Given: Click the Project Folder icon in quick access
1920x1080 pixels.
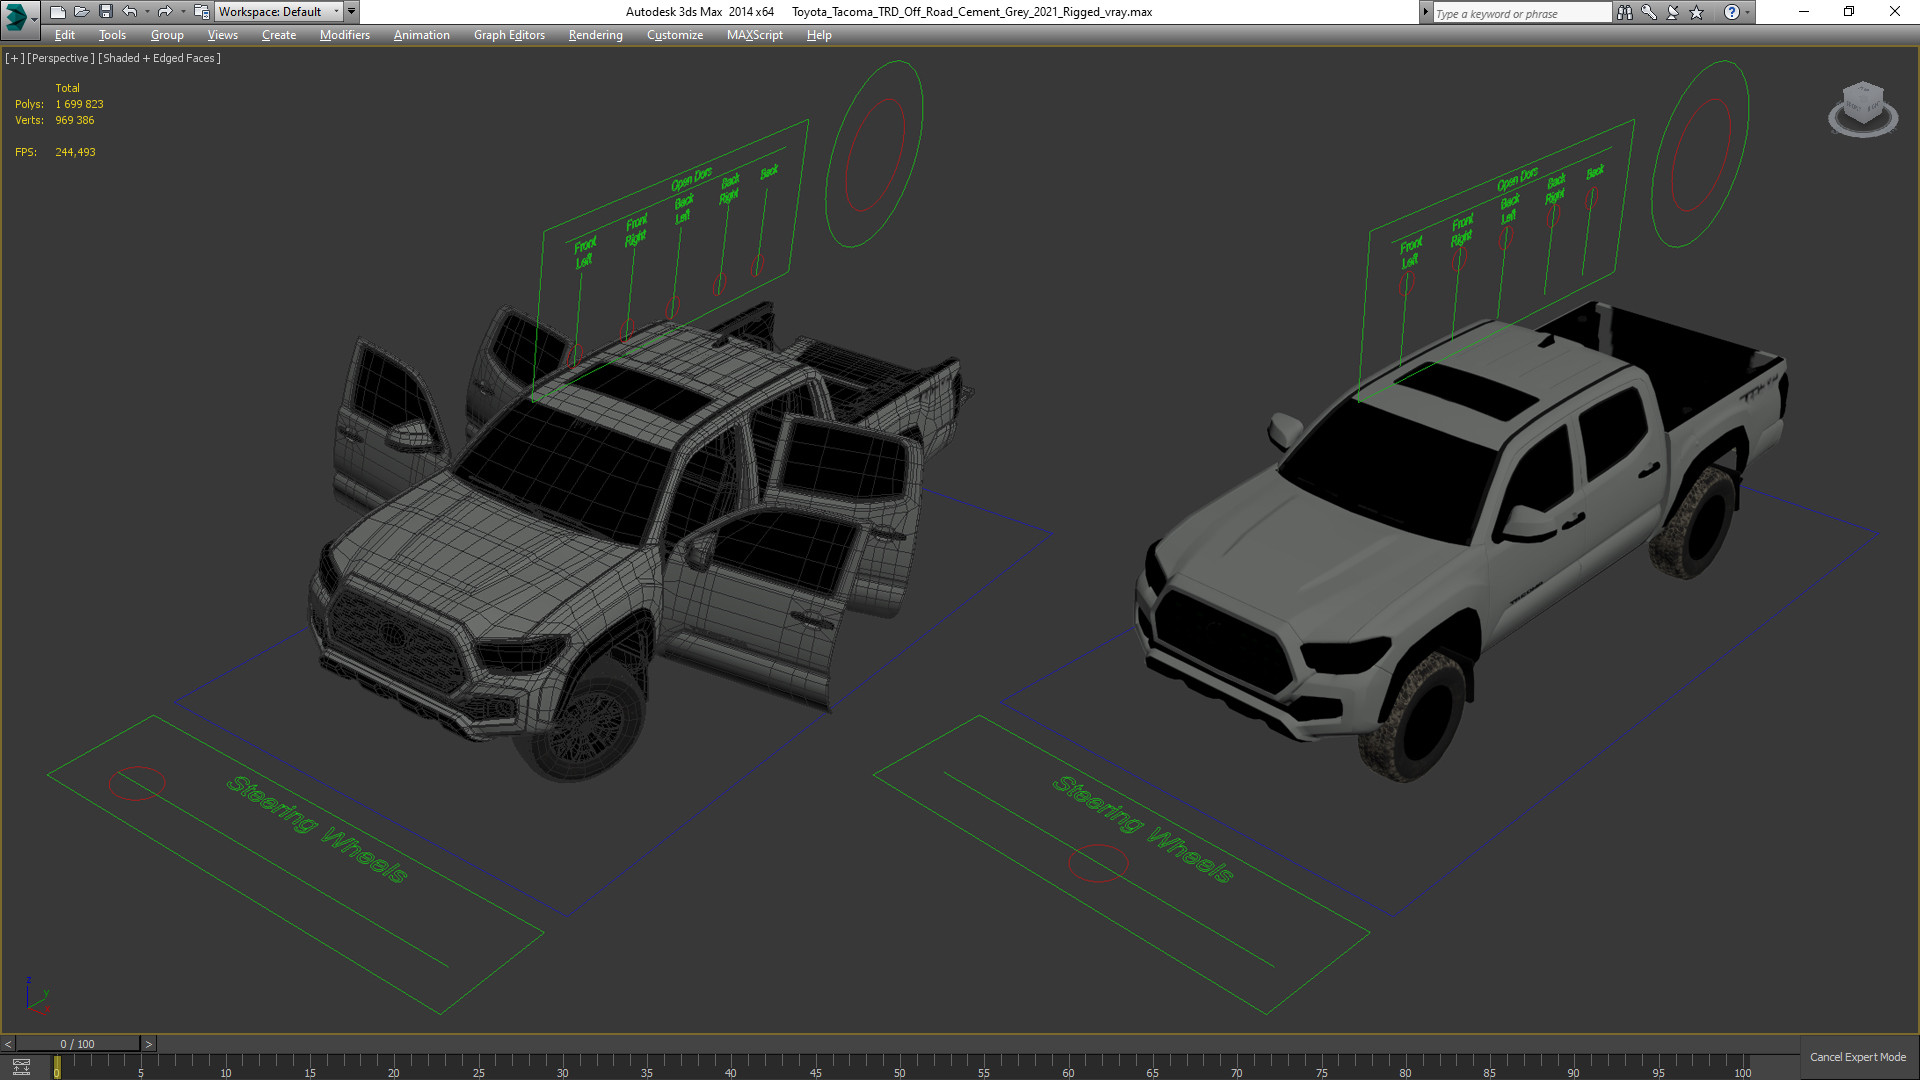Looking at the screenshot, I should [x=201, y=12].
